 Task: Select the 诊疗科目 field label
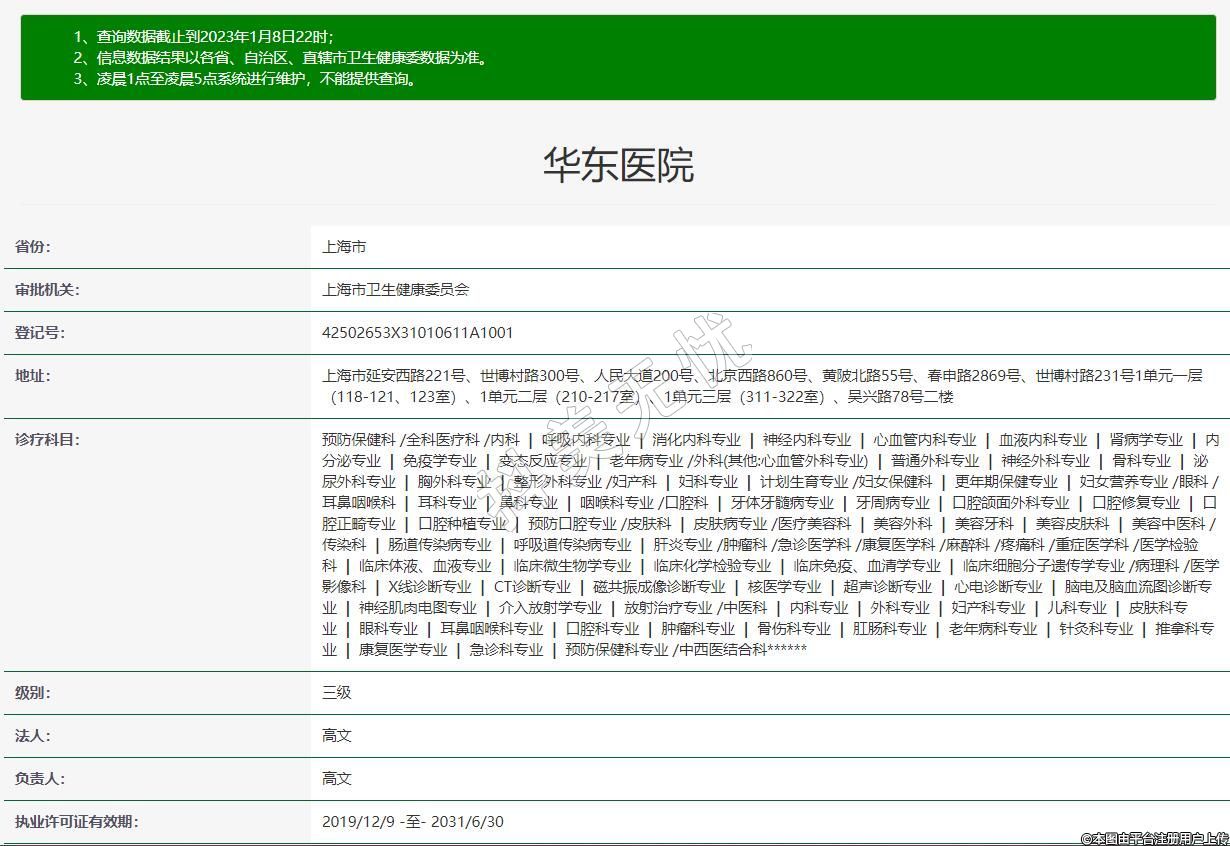click(x=47, y=439)
